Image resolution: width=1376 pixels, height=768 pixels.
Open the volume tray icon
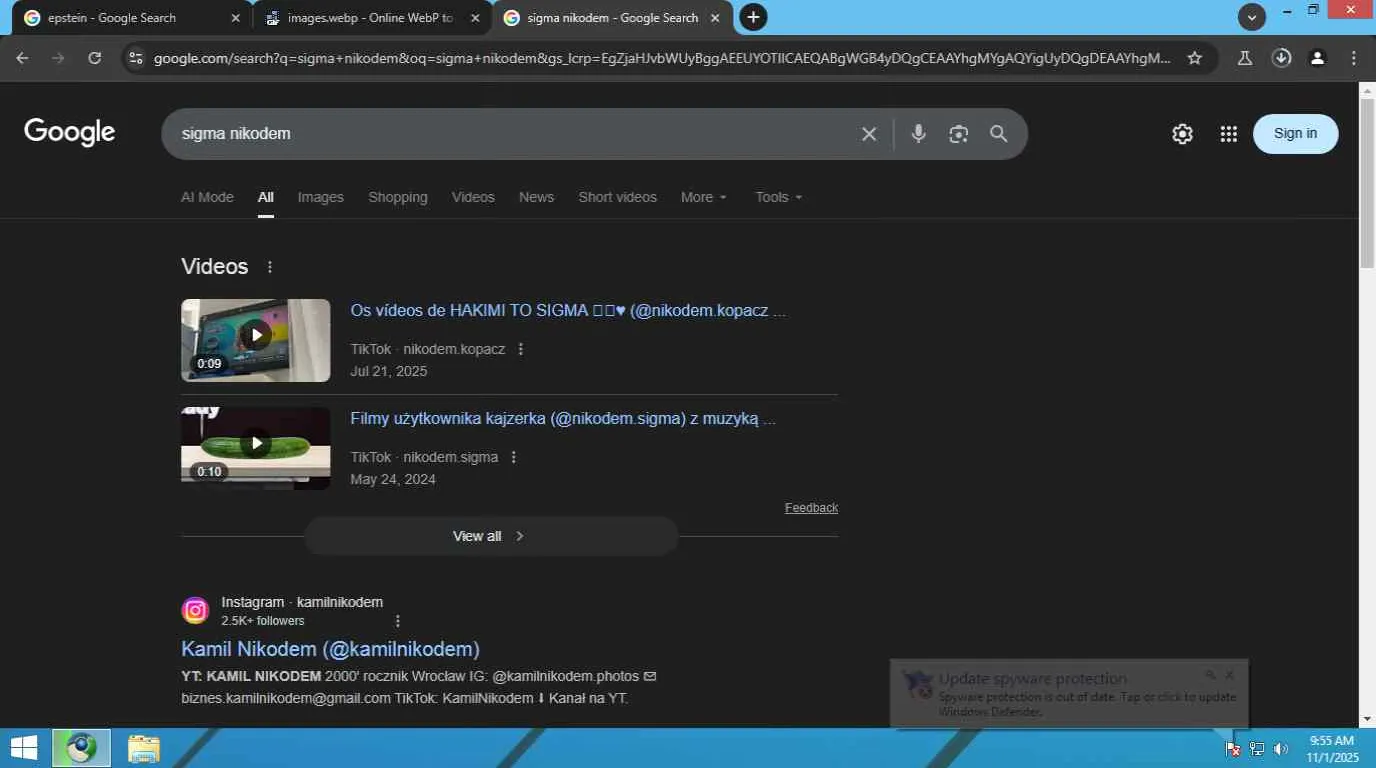point(1281,749)
